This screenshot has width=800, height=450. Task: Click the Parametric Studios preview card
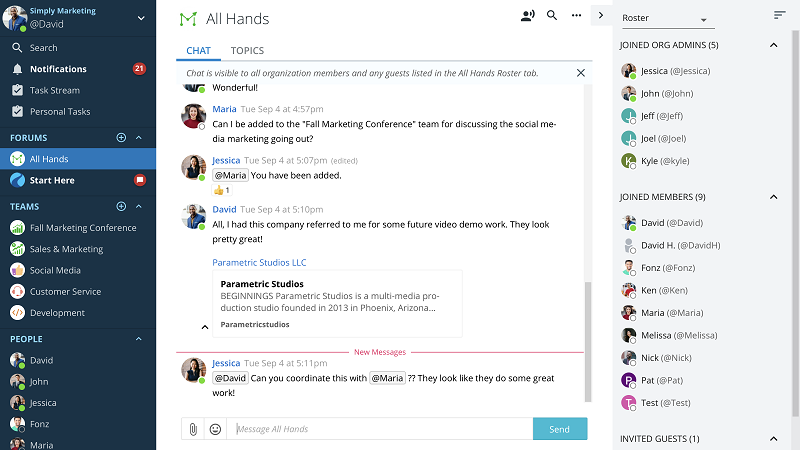(x=337, y=304)
